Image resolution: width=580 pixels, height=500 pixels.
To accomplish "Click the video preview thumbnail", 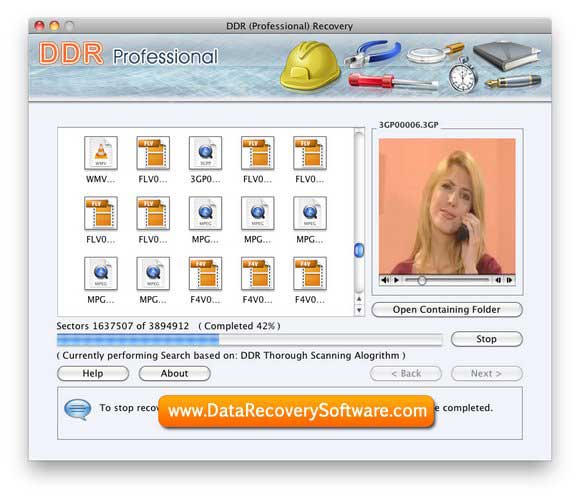I will pos(447,206).
